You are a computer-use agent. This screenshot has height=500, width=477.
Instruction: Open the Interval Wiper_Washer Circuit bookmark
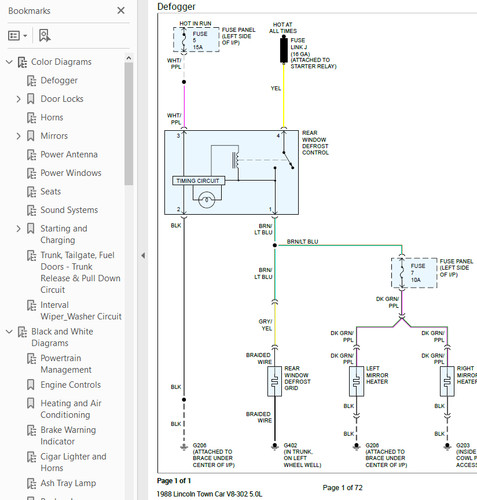click(81, 311)
